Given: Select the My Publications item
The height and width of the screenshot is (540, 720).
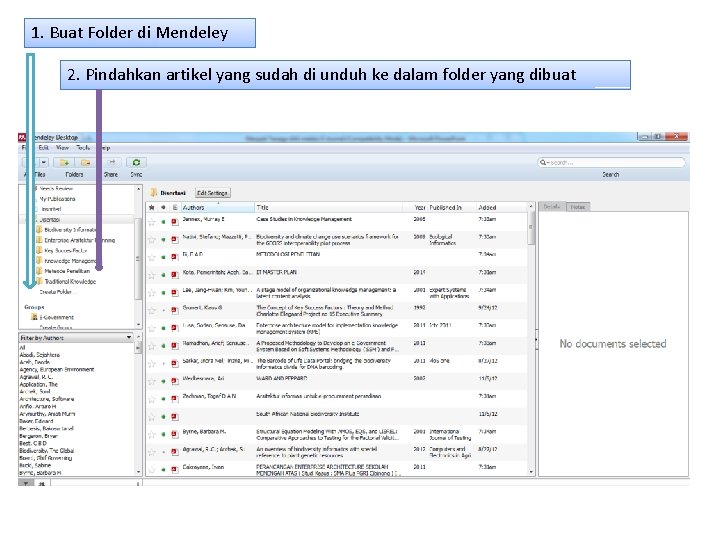Looking at the screenshot, I should [57, 199].
